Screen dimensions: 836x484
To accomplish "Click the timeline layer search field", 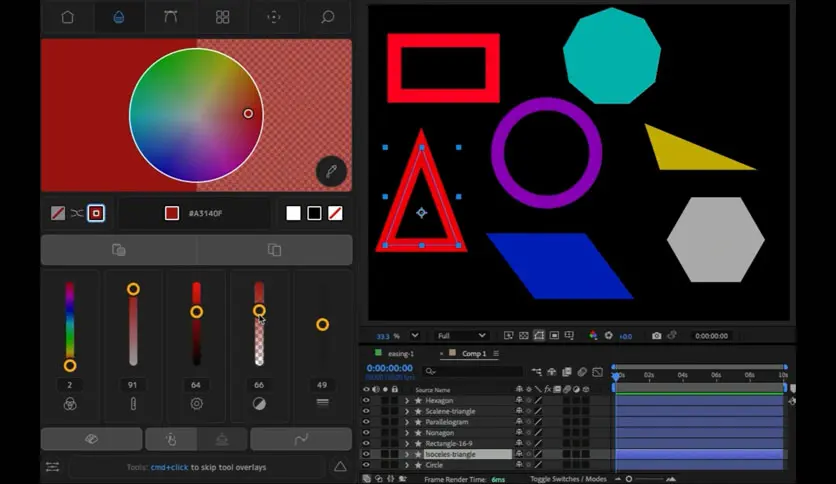I will pyautogui.click(x=473, y=371).
